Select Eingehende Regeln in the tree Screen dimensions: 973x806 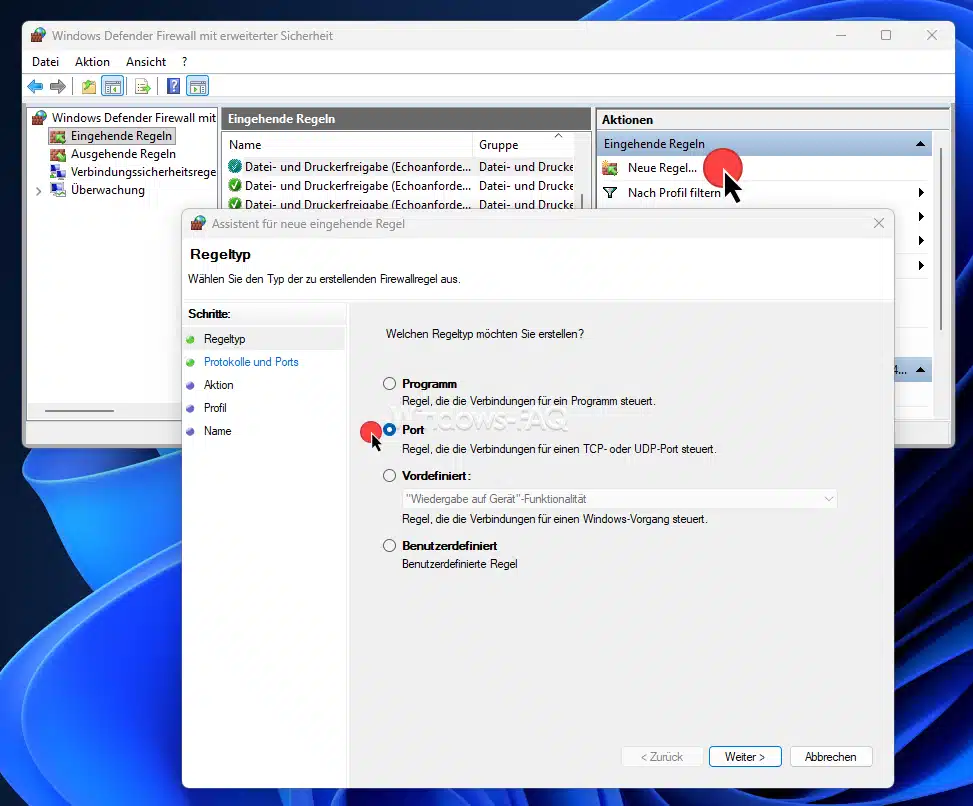121,136
